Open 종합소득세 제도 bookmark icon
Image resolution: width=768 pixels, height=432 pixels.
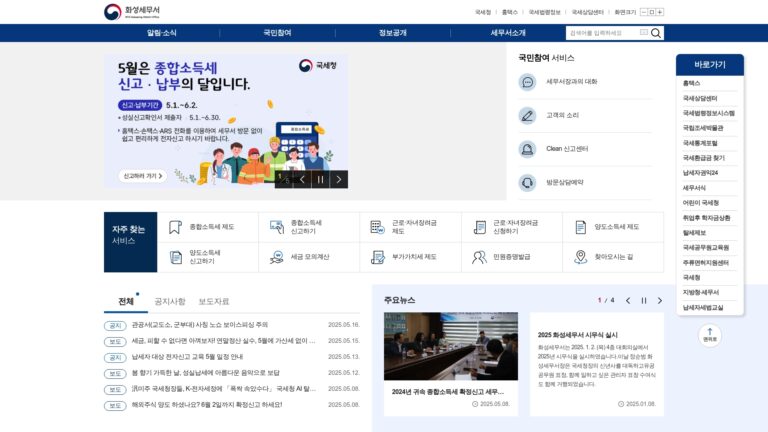(x=175, y=227)
